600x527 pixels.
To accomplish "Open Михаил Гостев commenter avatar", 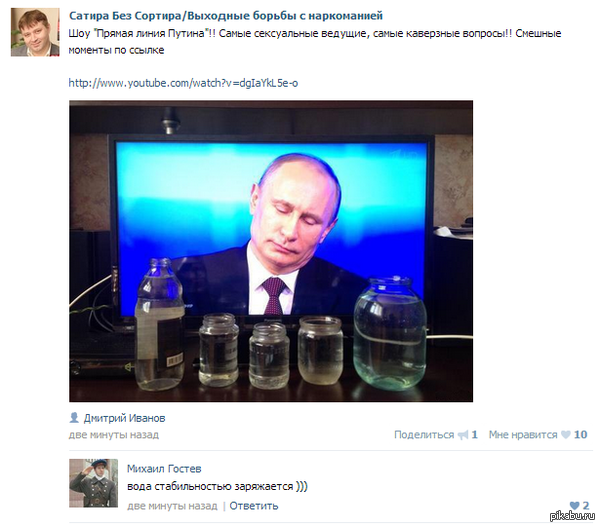I will tap(94, 483).
